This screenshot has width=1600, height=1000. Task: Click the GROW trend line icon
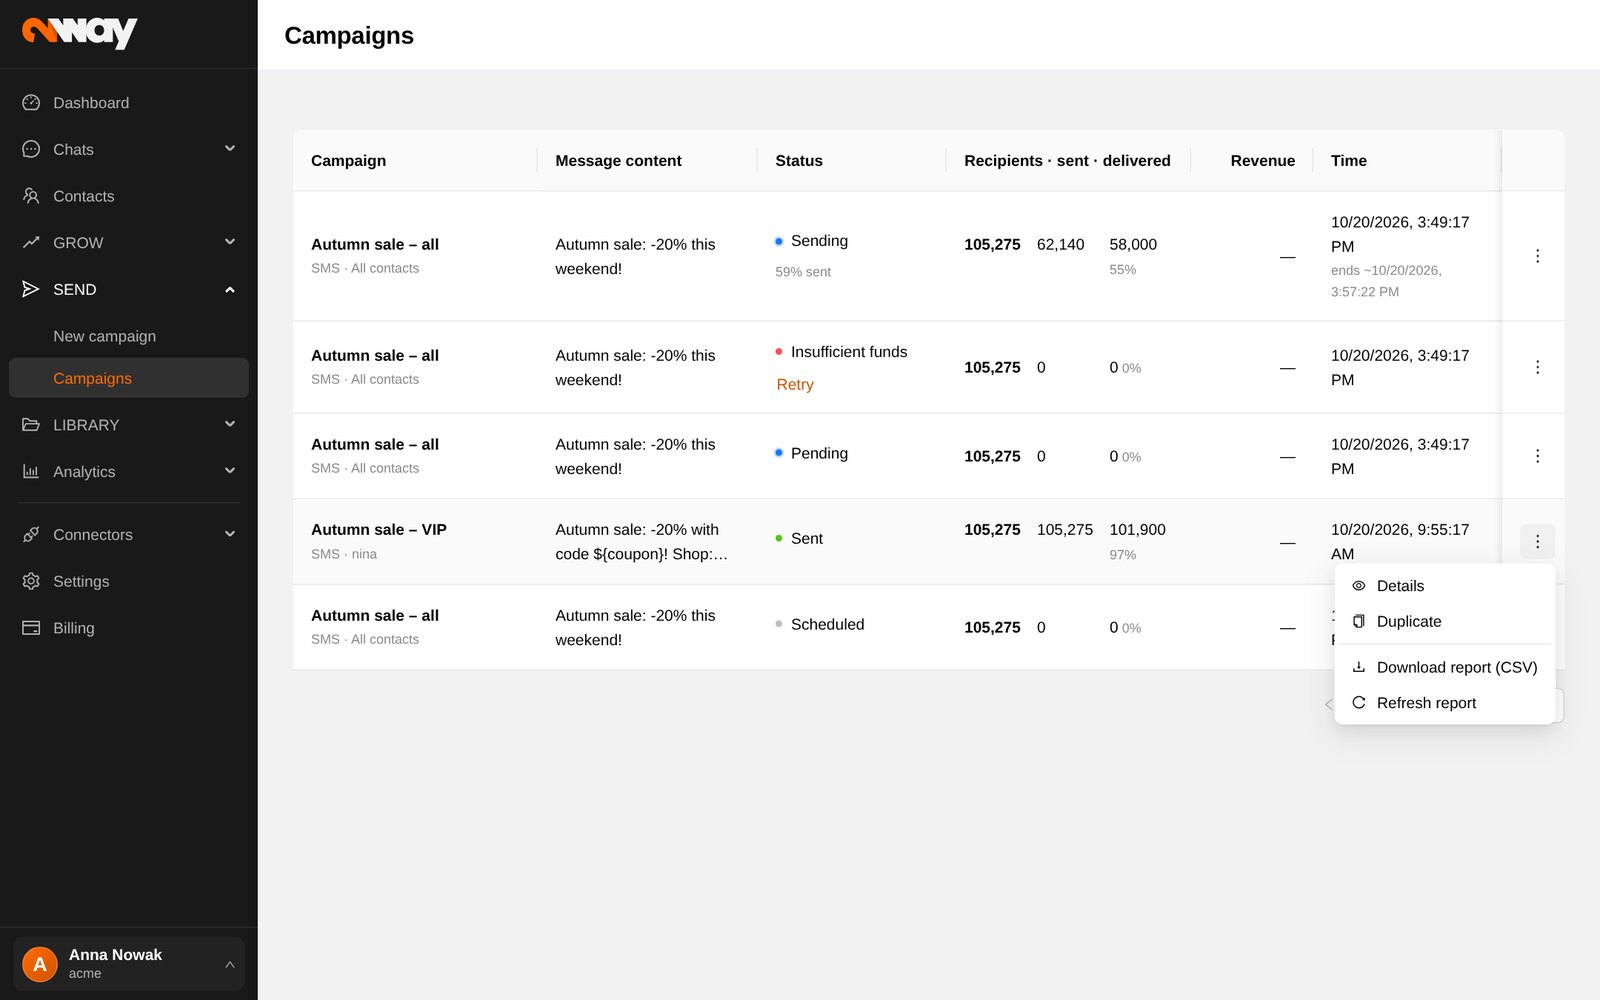click(x=31, y=242)
